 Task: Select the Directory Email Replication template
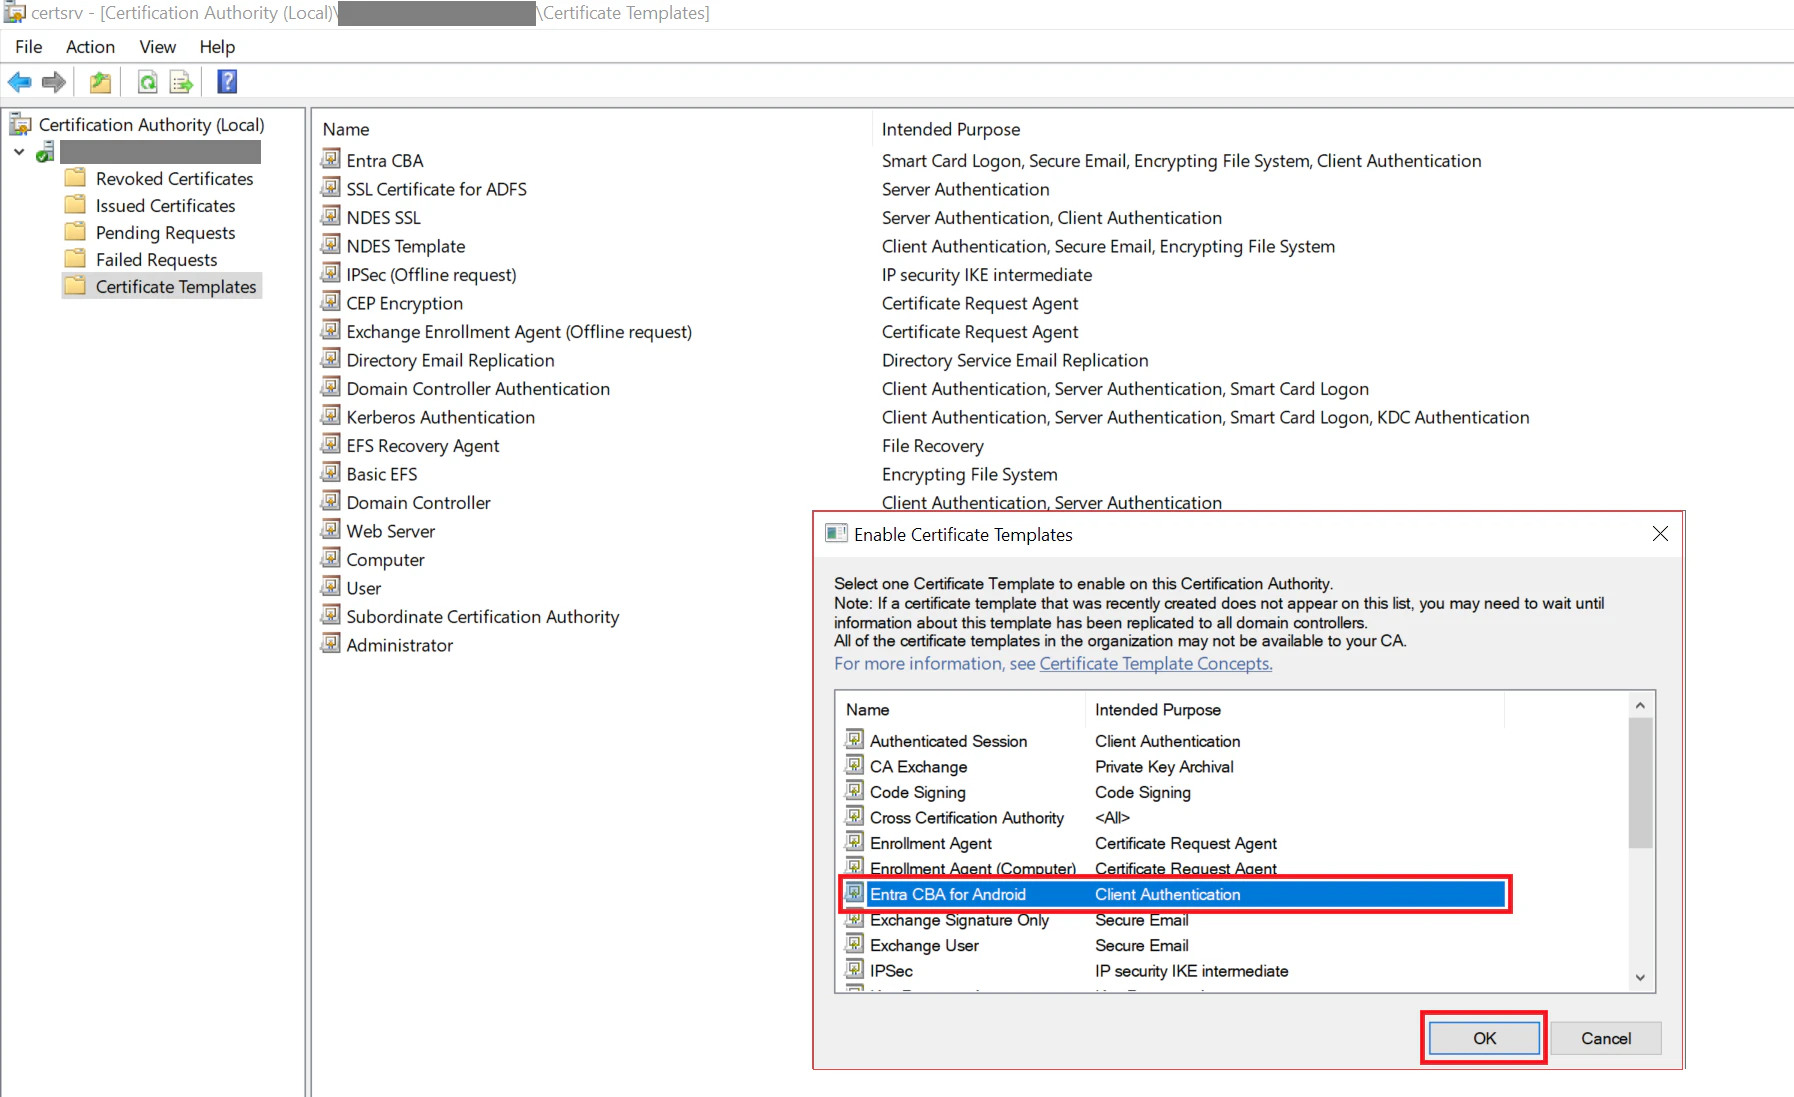pyautogui.click(x=450, y=360)
